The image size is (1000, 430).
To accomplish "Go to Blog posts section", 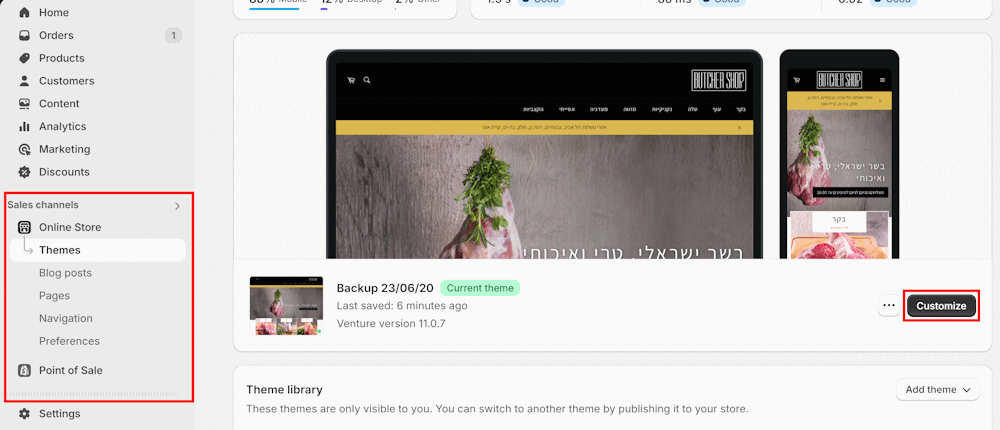I will point(65,273).
